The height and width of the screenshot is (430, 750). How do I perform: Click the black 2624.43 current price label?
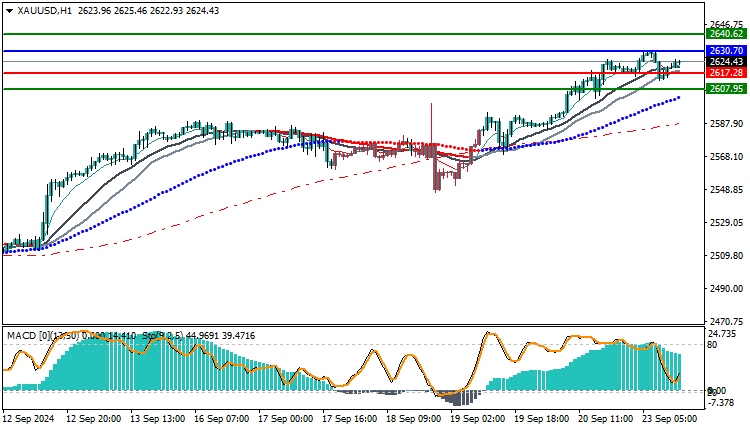point(726,62)
